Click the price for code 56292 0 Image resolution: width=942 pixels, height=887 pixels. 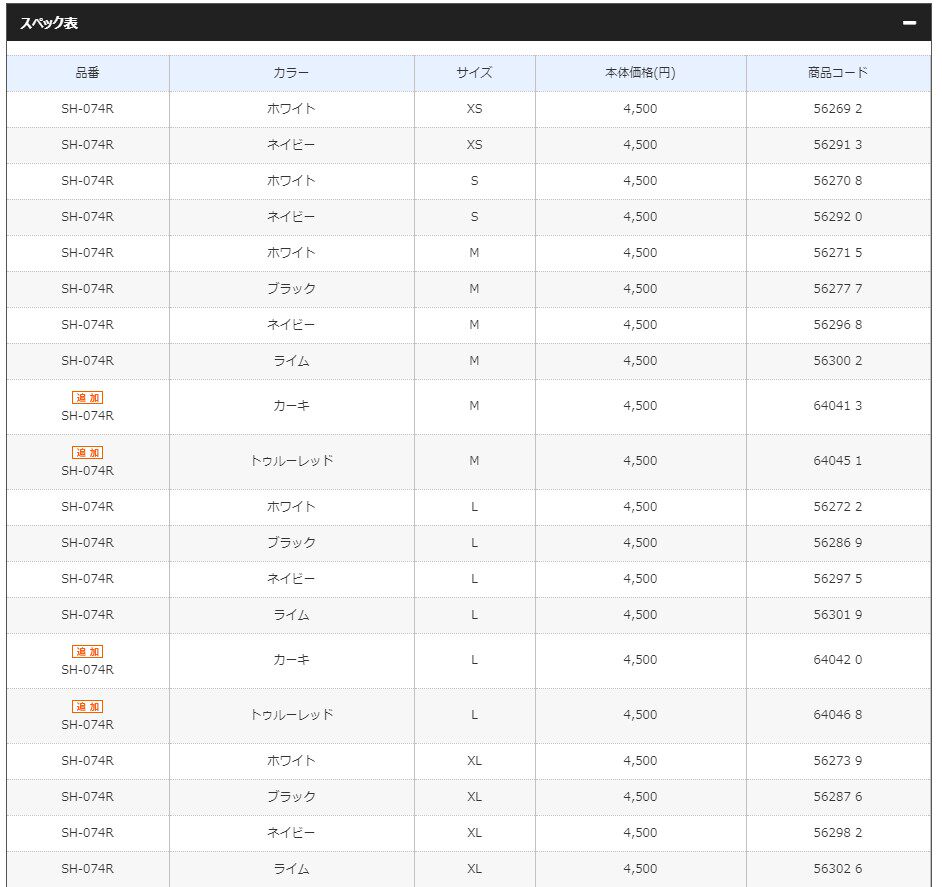coord(640,217)
